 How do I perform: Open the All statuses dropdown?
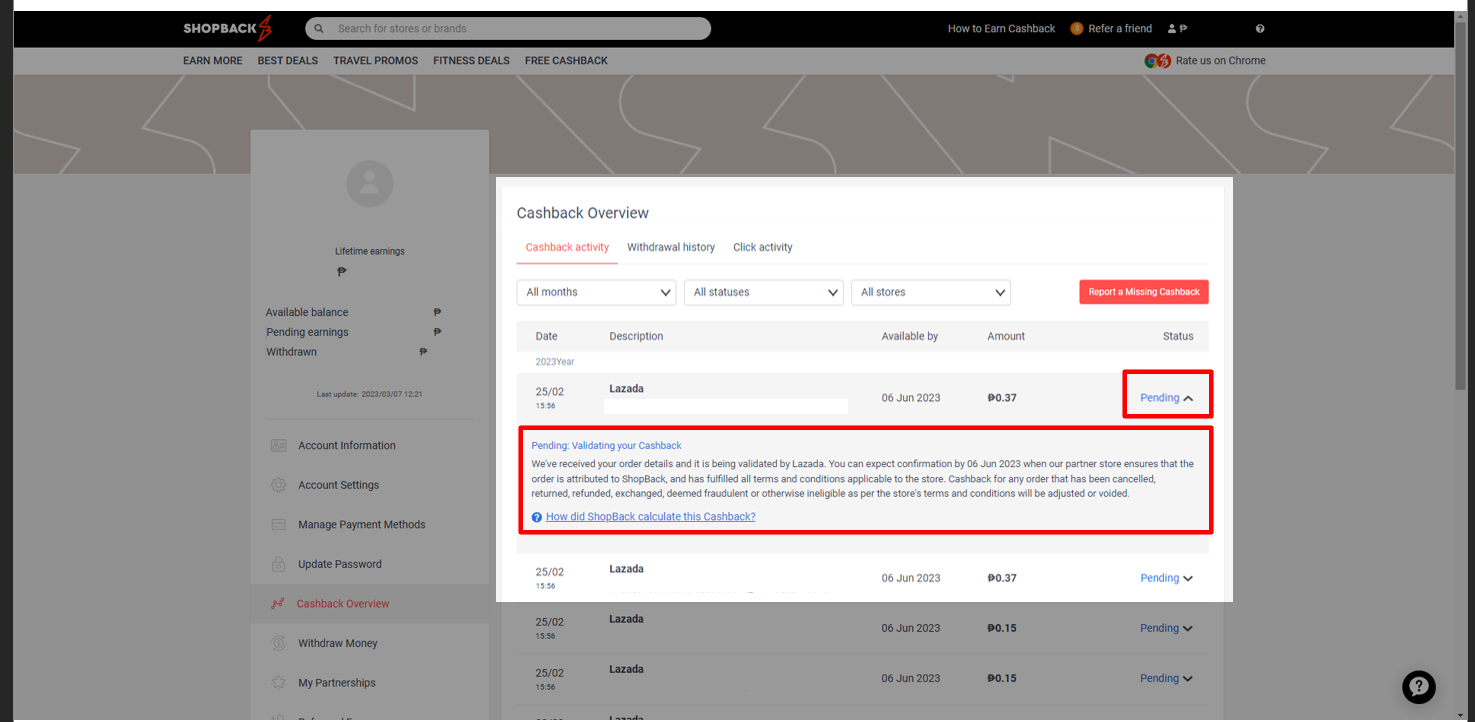point(764,292)
